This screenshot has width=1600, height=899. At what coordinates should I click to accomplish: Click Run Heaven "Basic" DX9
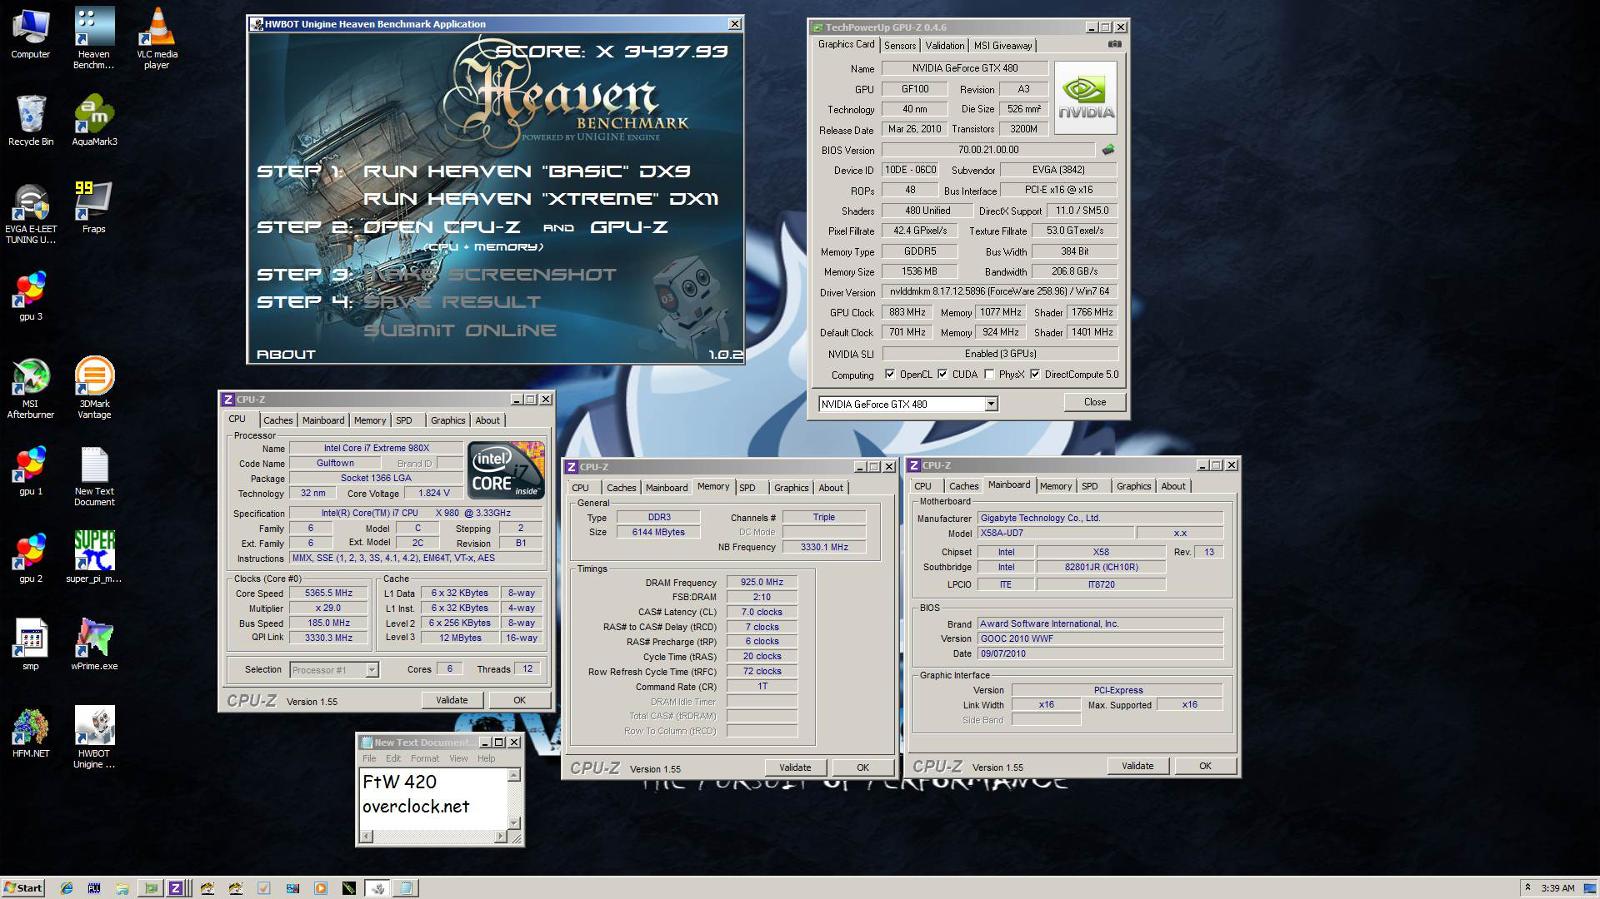pos(527,171)
